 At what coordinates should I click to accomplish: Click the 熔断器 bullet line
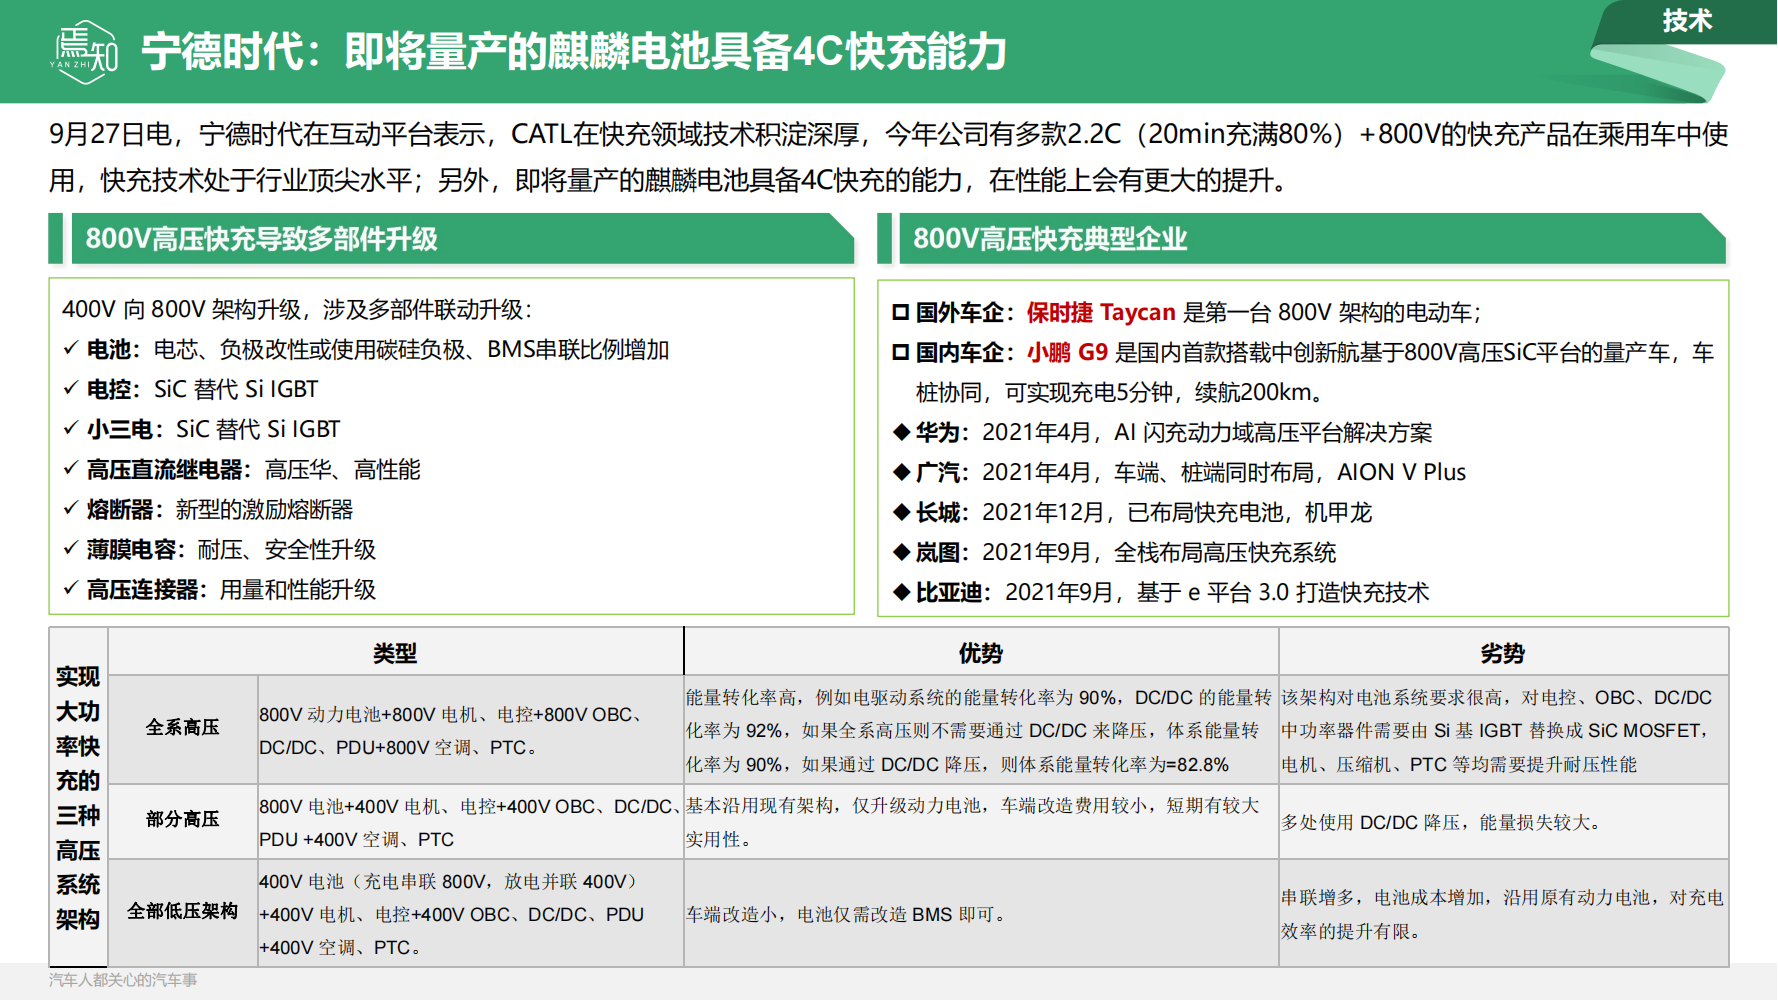coord(208,510)
